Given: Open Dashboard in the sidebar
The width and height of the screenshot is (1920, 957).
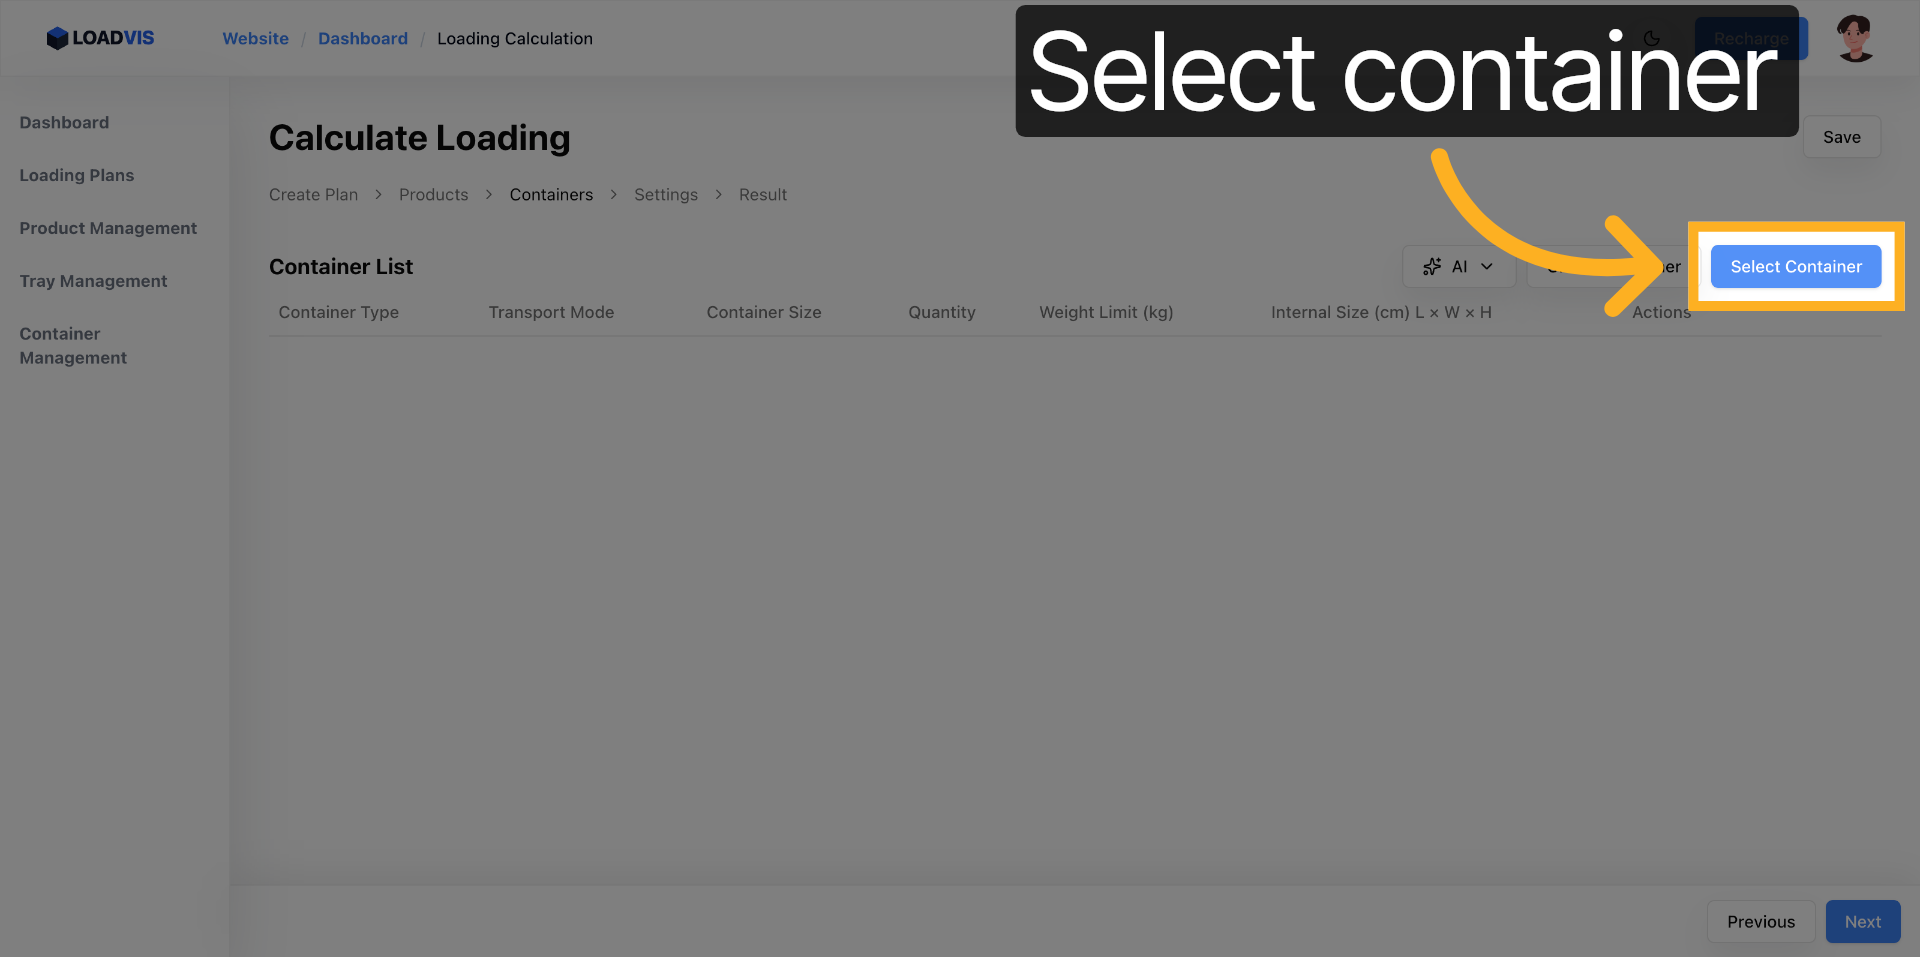Looking at the screenshot, I should click(64, 122).
